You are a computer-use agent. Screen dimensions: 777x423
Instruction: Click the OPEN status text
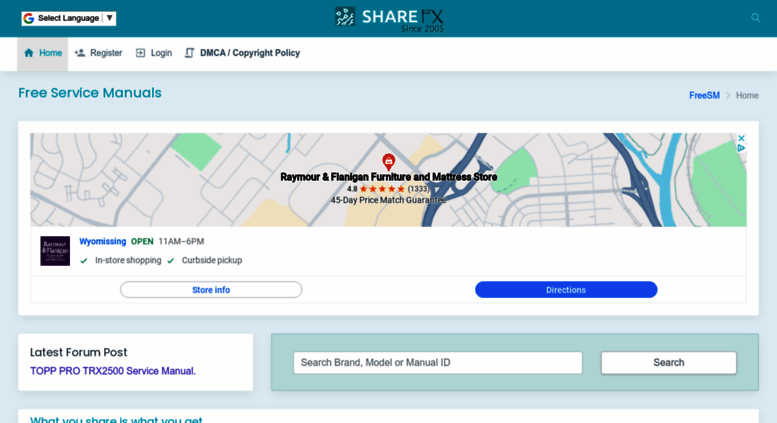[x=142, y=242]
